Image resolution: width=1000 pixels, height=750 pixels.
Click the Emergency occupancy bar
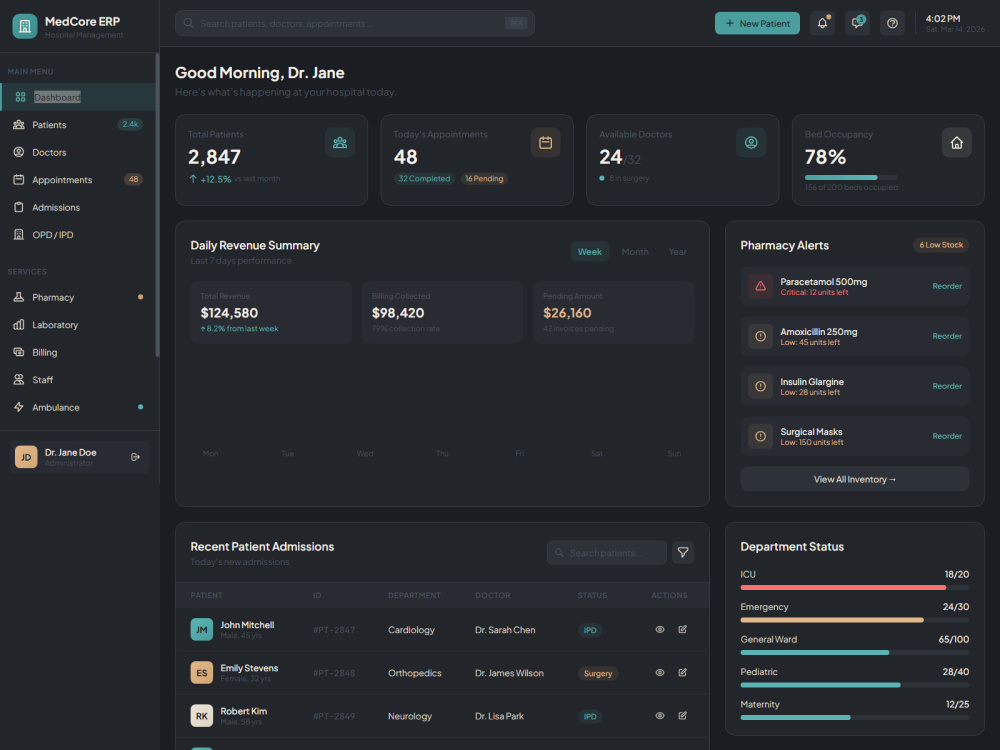[x=855, y=620]
